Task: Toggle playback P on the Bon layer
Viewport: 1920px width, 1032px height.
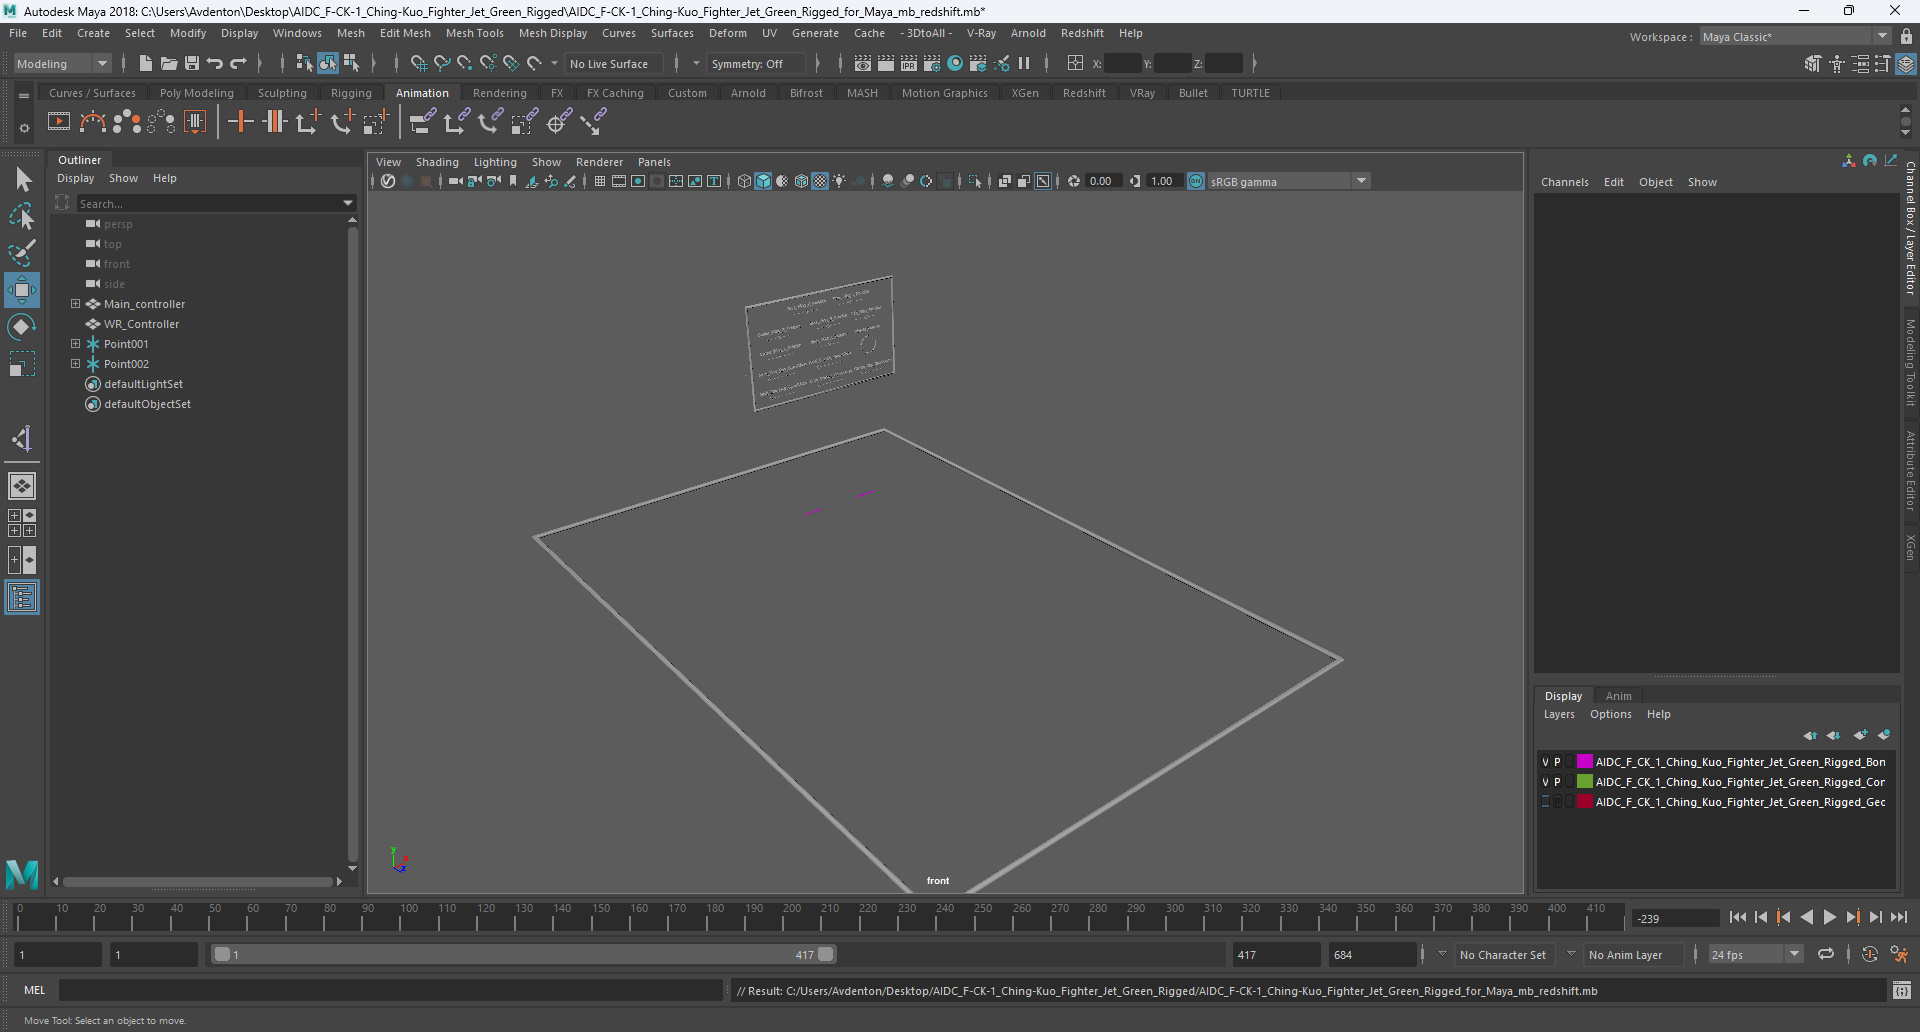Action: 1557,762
